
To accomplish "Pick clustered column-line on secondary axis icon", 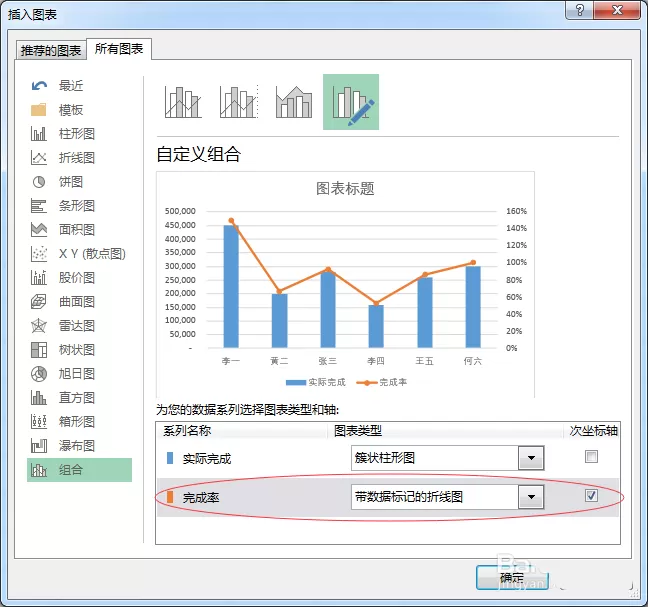I will coord(239,102).
